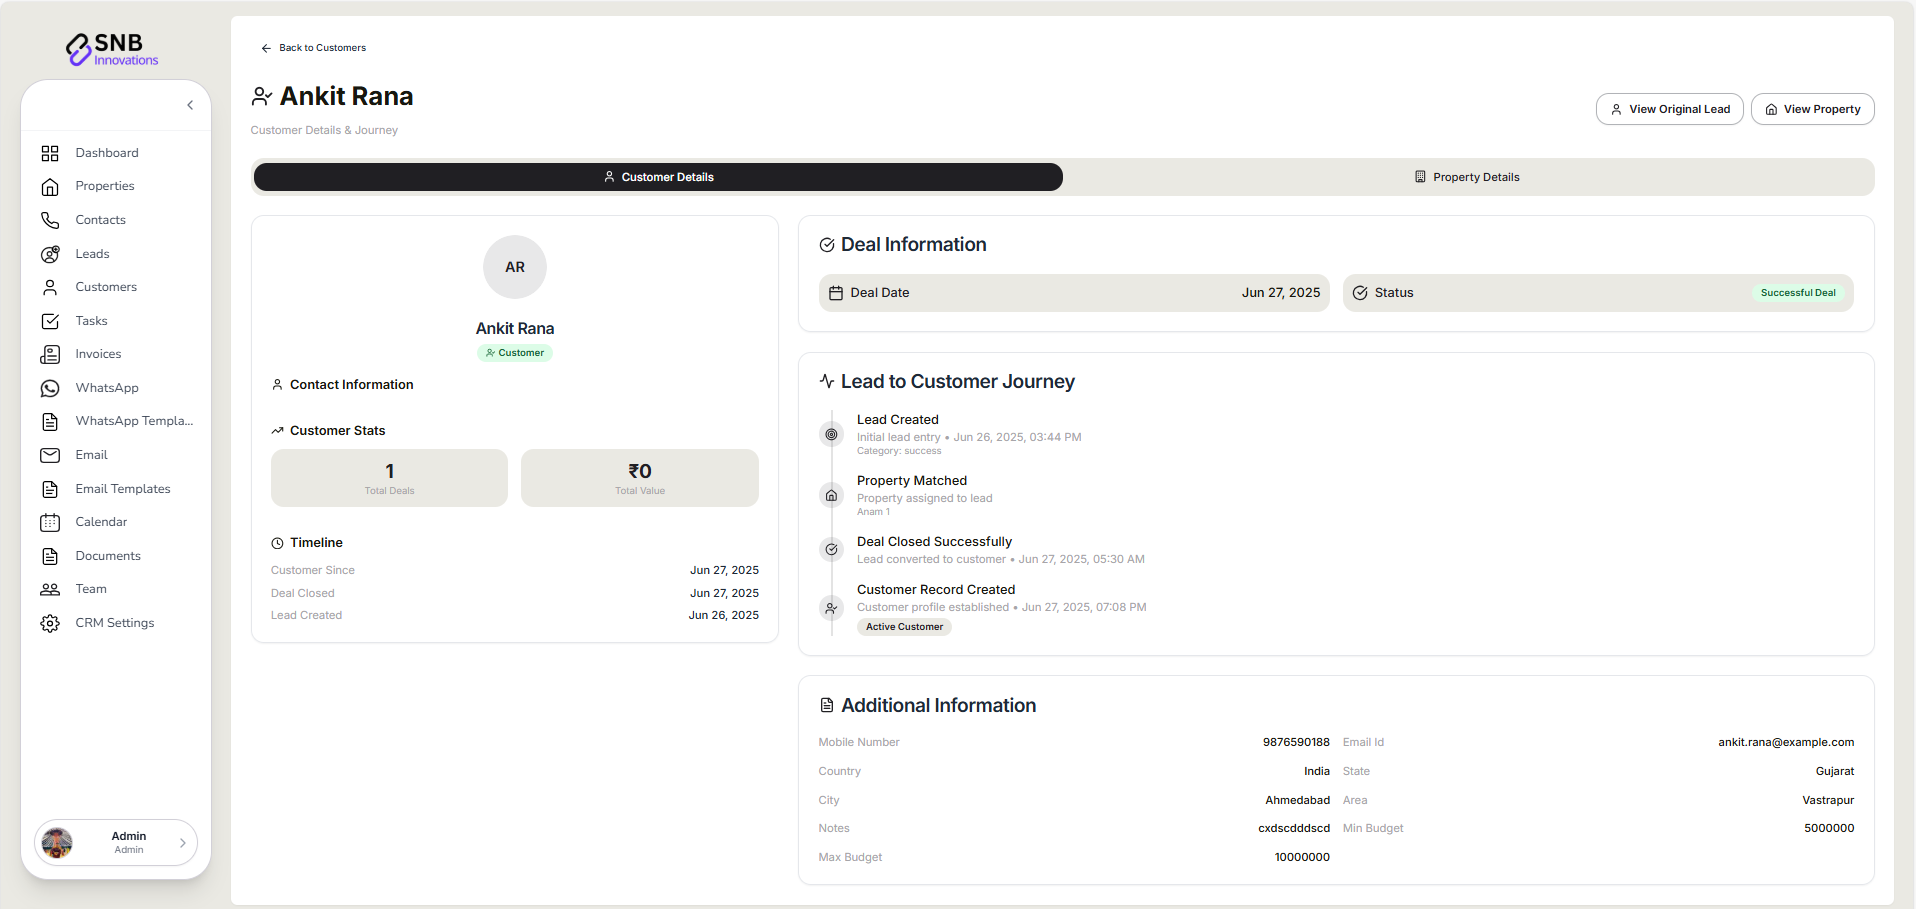Click the Deal Information check icon
The image size is (1916, 909).
pyautogui.click(x=827, y=245)
